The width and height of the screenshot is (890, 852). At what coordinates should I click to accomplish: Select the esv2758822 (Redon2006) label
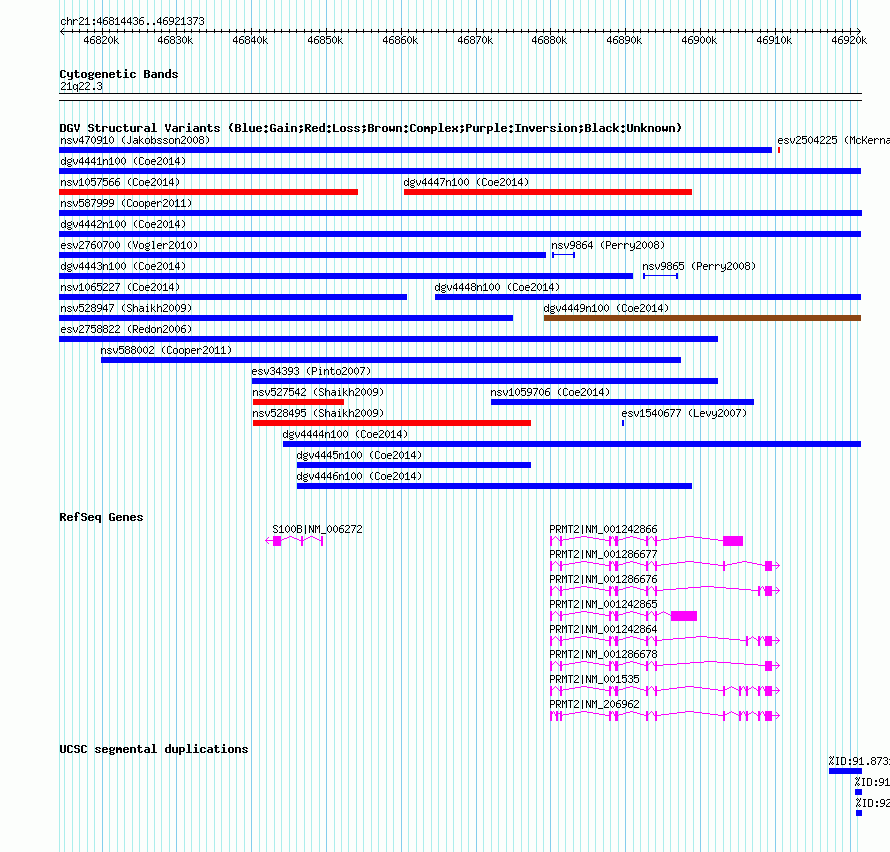[x=126, y=329]
